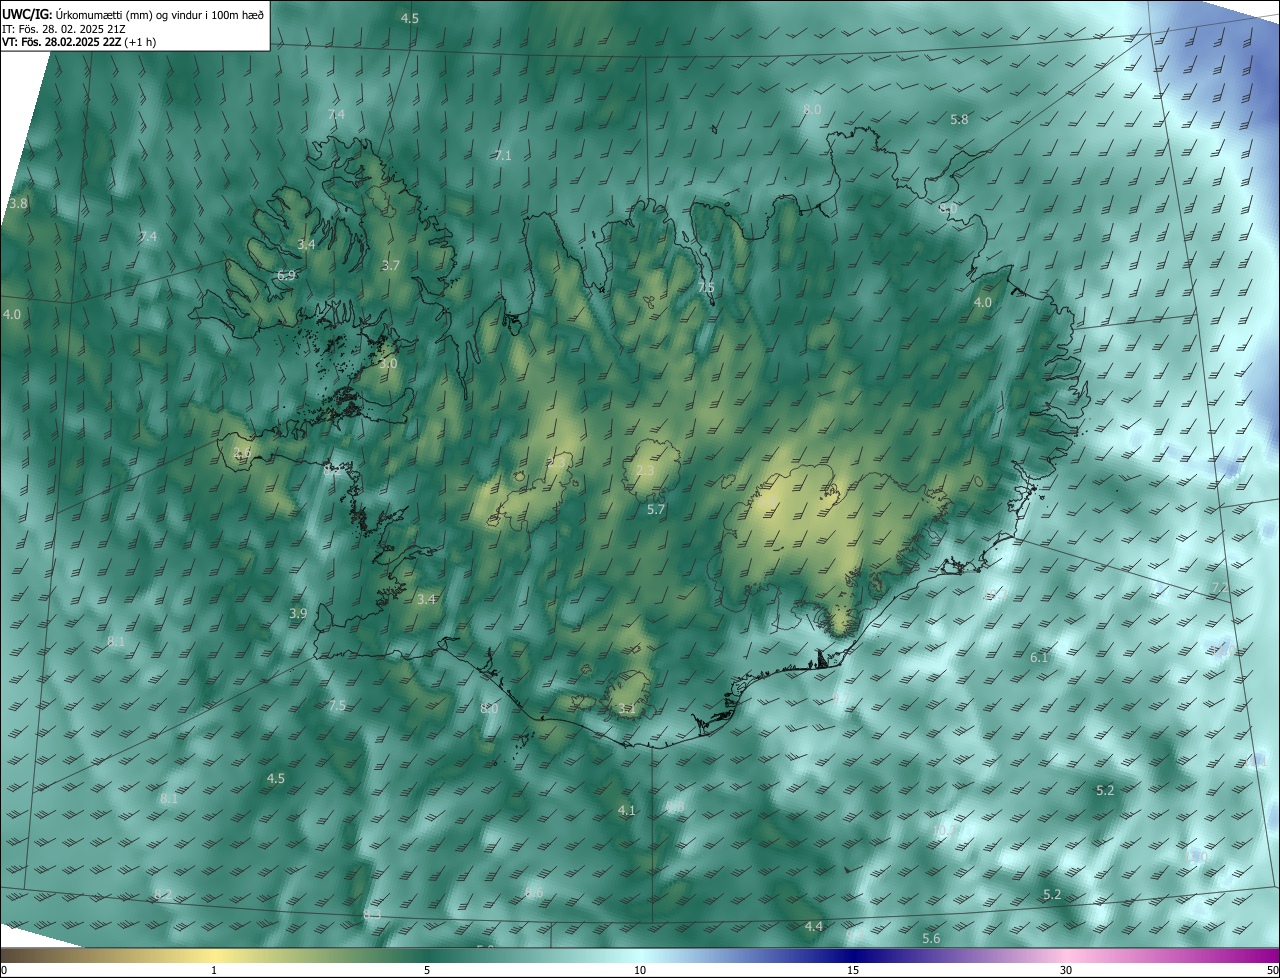
Task: Click the value '6.9' on the map
Action: point(286,275)
